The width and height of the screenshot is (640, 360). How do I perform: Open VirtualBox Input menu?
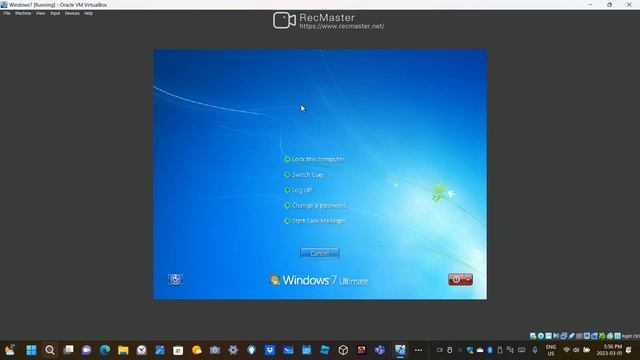tap(55, 13)
